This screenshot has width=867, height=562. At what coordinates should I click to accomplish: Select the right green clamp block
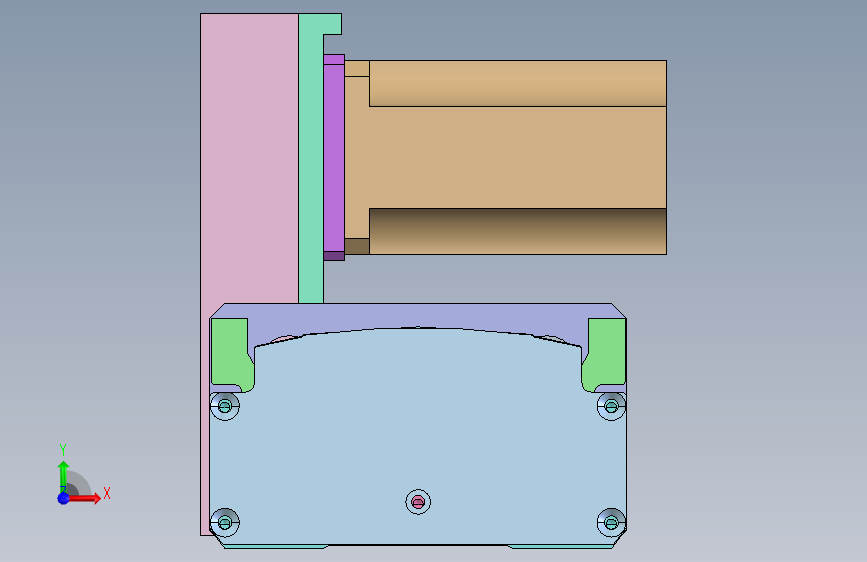tap(605, 353)
